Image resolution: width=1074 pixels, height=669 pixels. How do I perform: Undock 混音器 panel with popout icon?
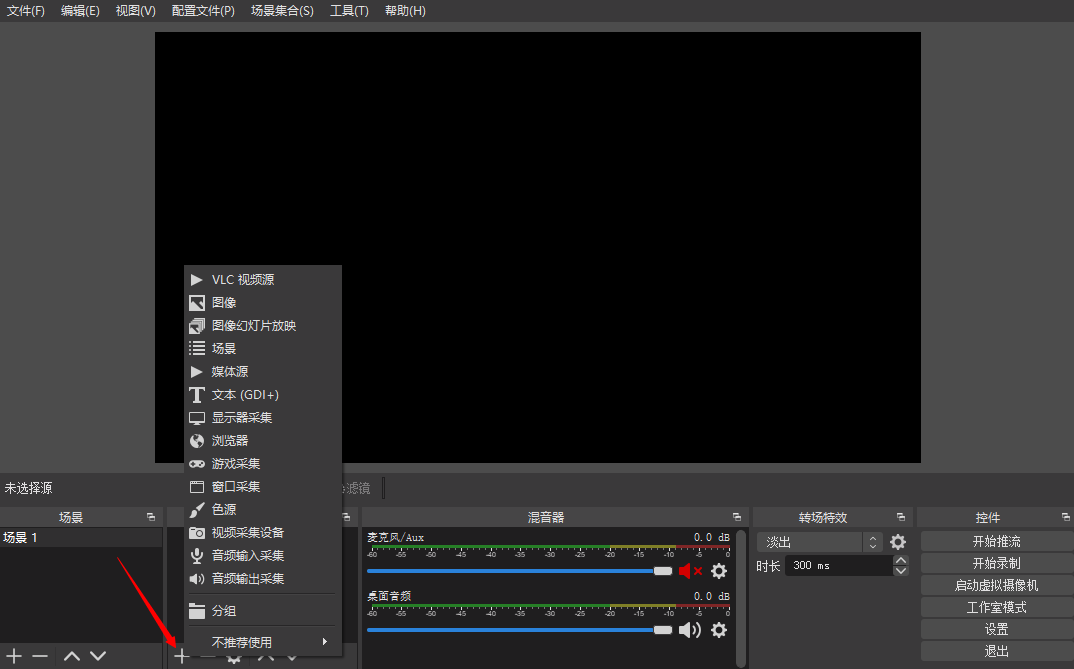(x=737, y=517)
